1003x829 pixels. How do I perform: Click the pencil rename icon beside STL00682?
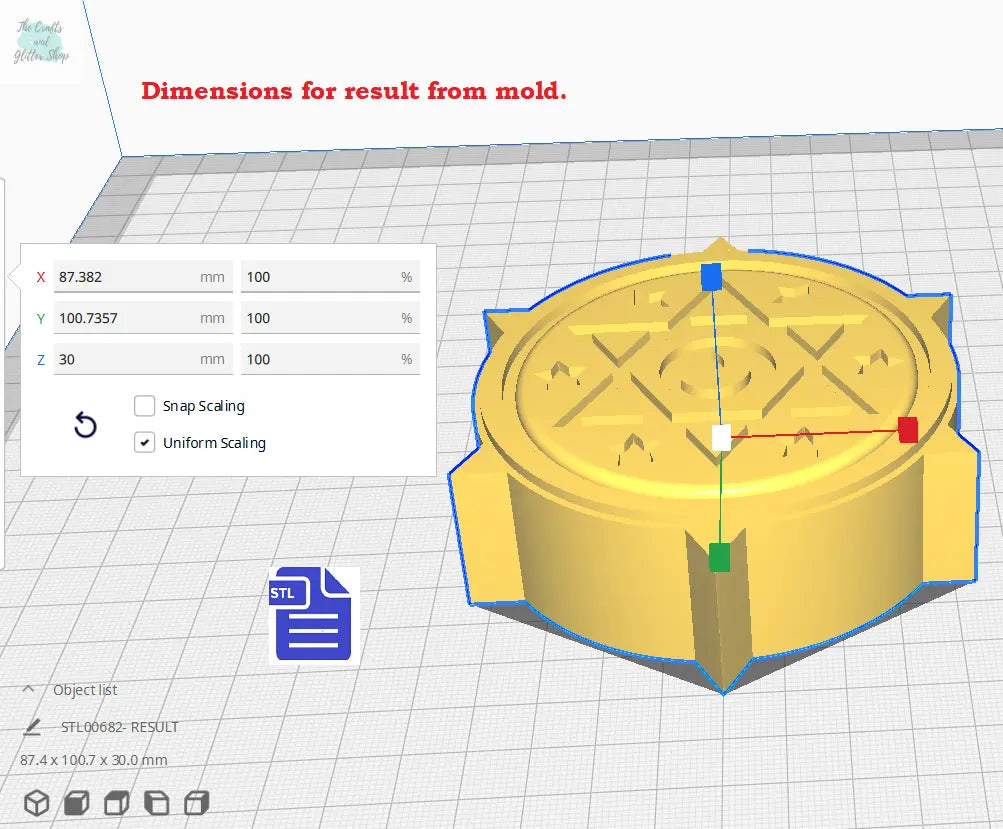[33, 727]
